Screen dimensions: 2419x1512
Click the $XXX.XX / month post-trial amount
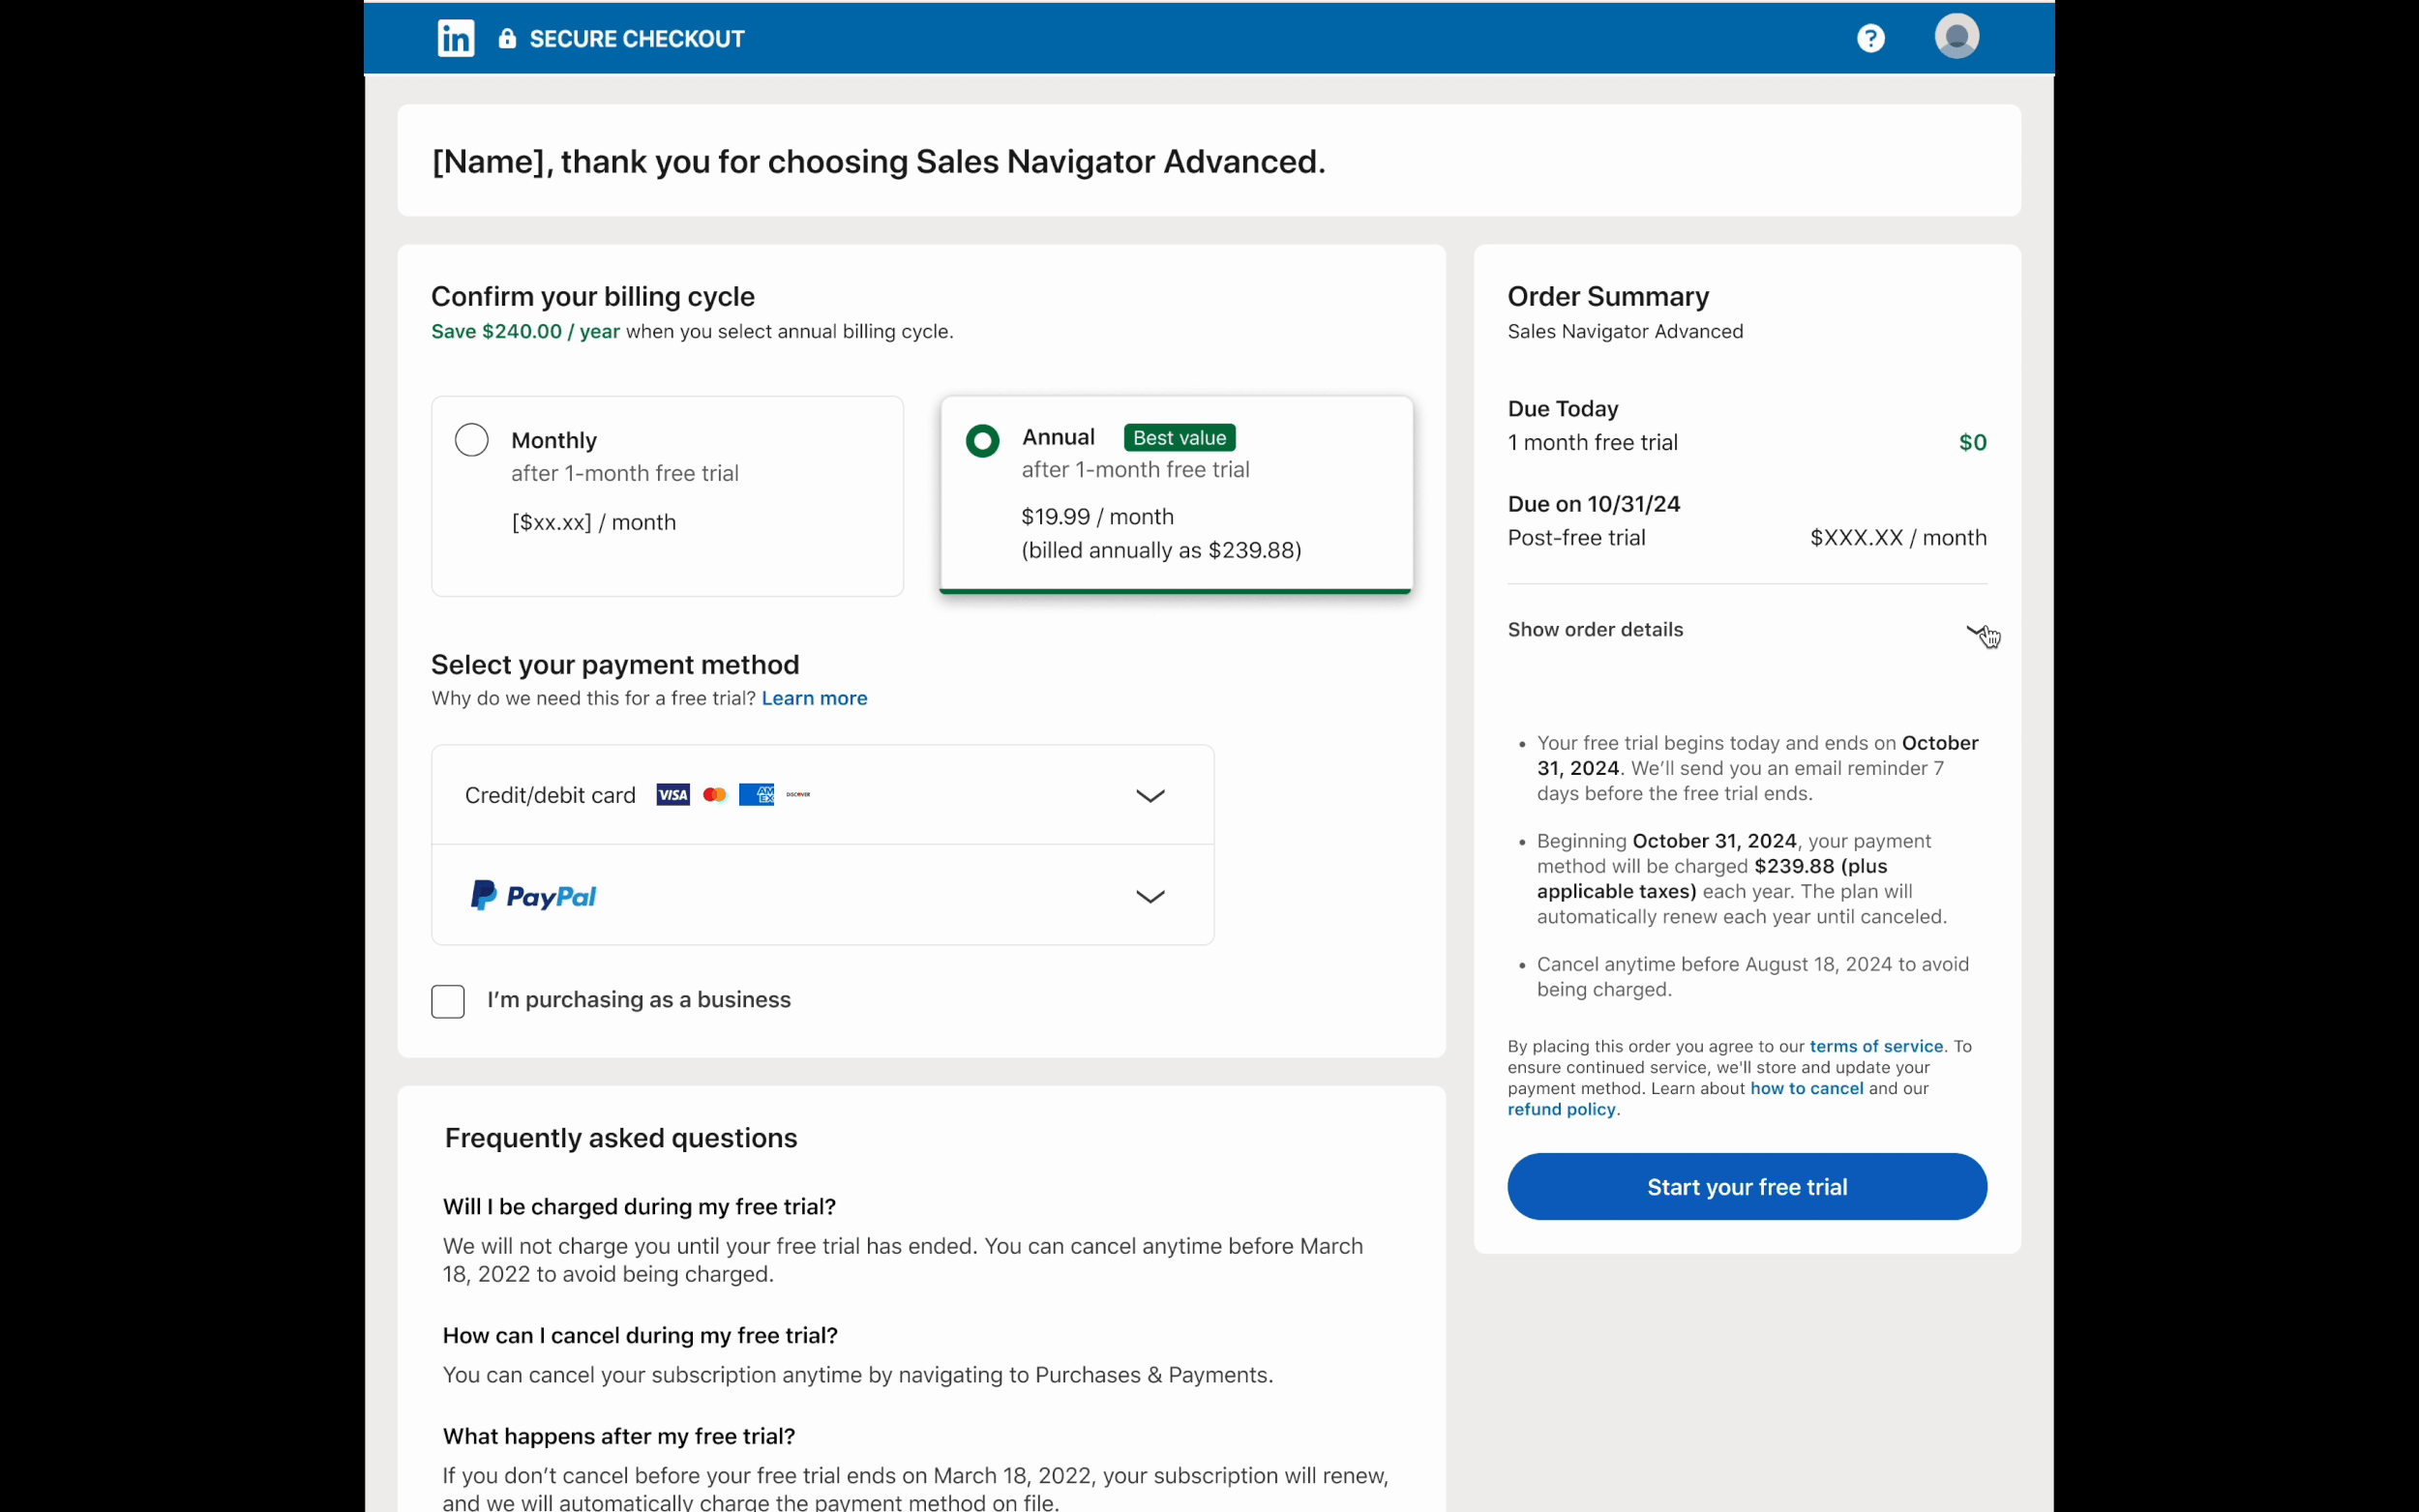tap(1897, 537)
